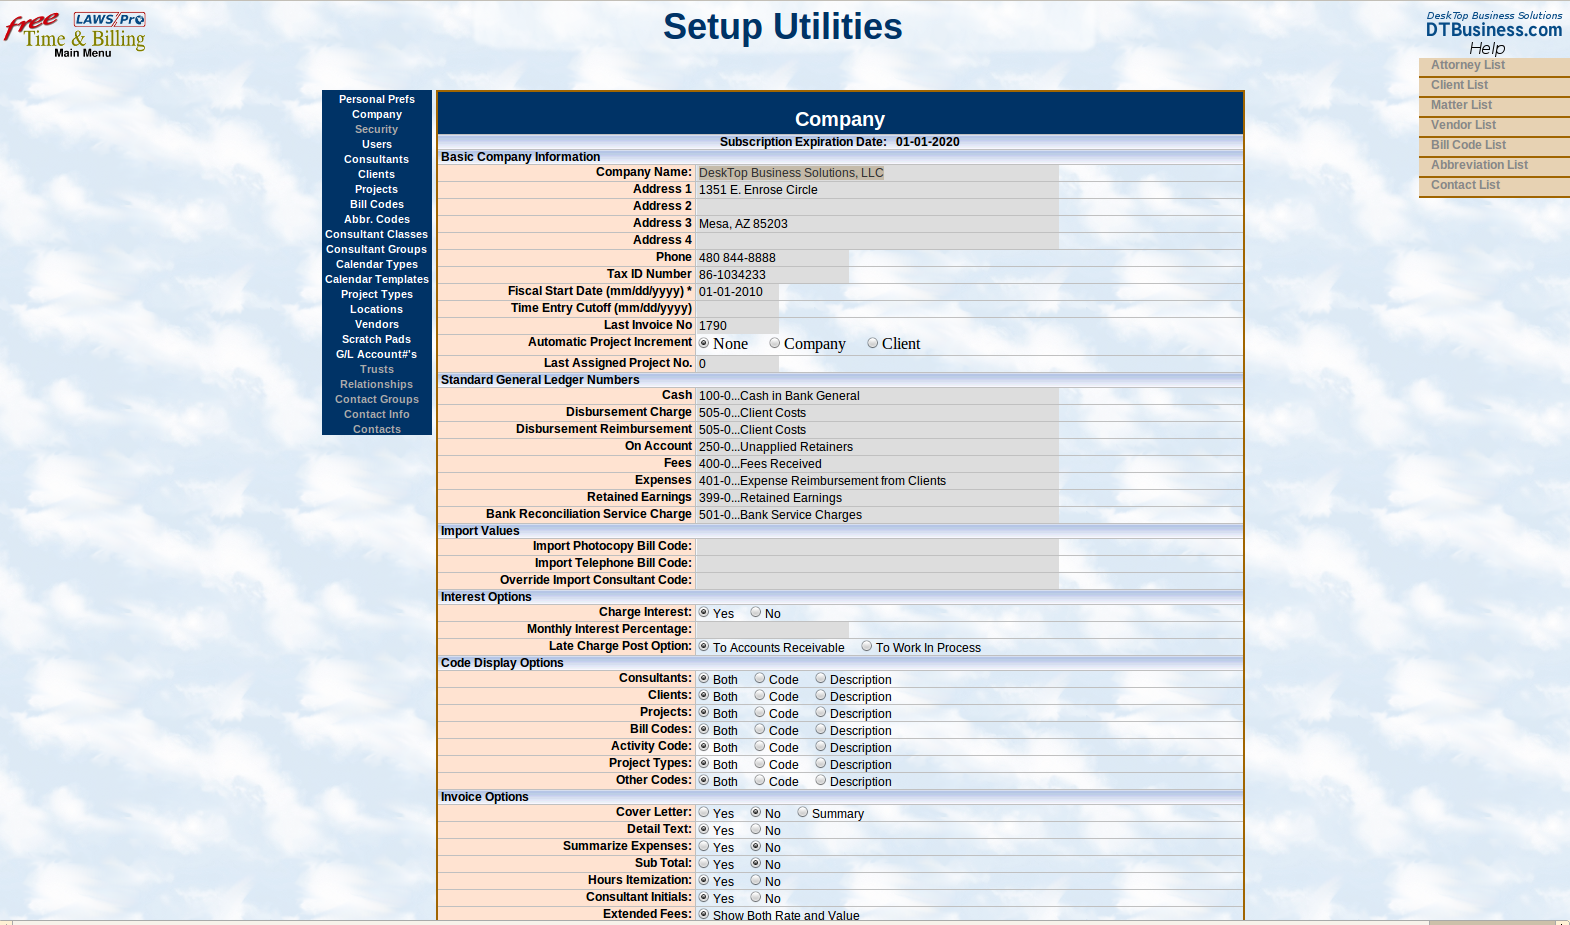Open Scratch Pads in the sidebar

377,339
